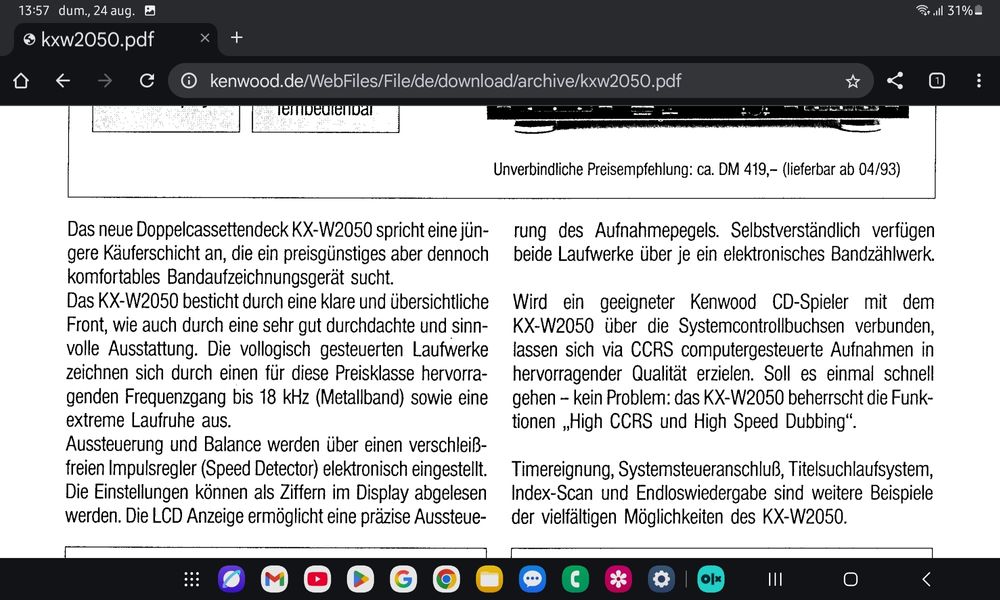
Task: Click the line 'extreme Laufruhe aus.'
Action: pos(149,421)
